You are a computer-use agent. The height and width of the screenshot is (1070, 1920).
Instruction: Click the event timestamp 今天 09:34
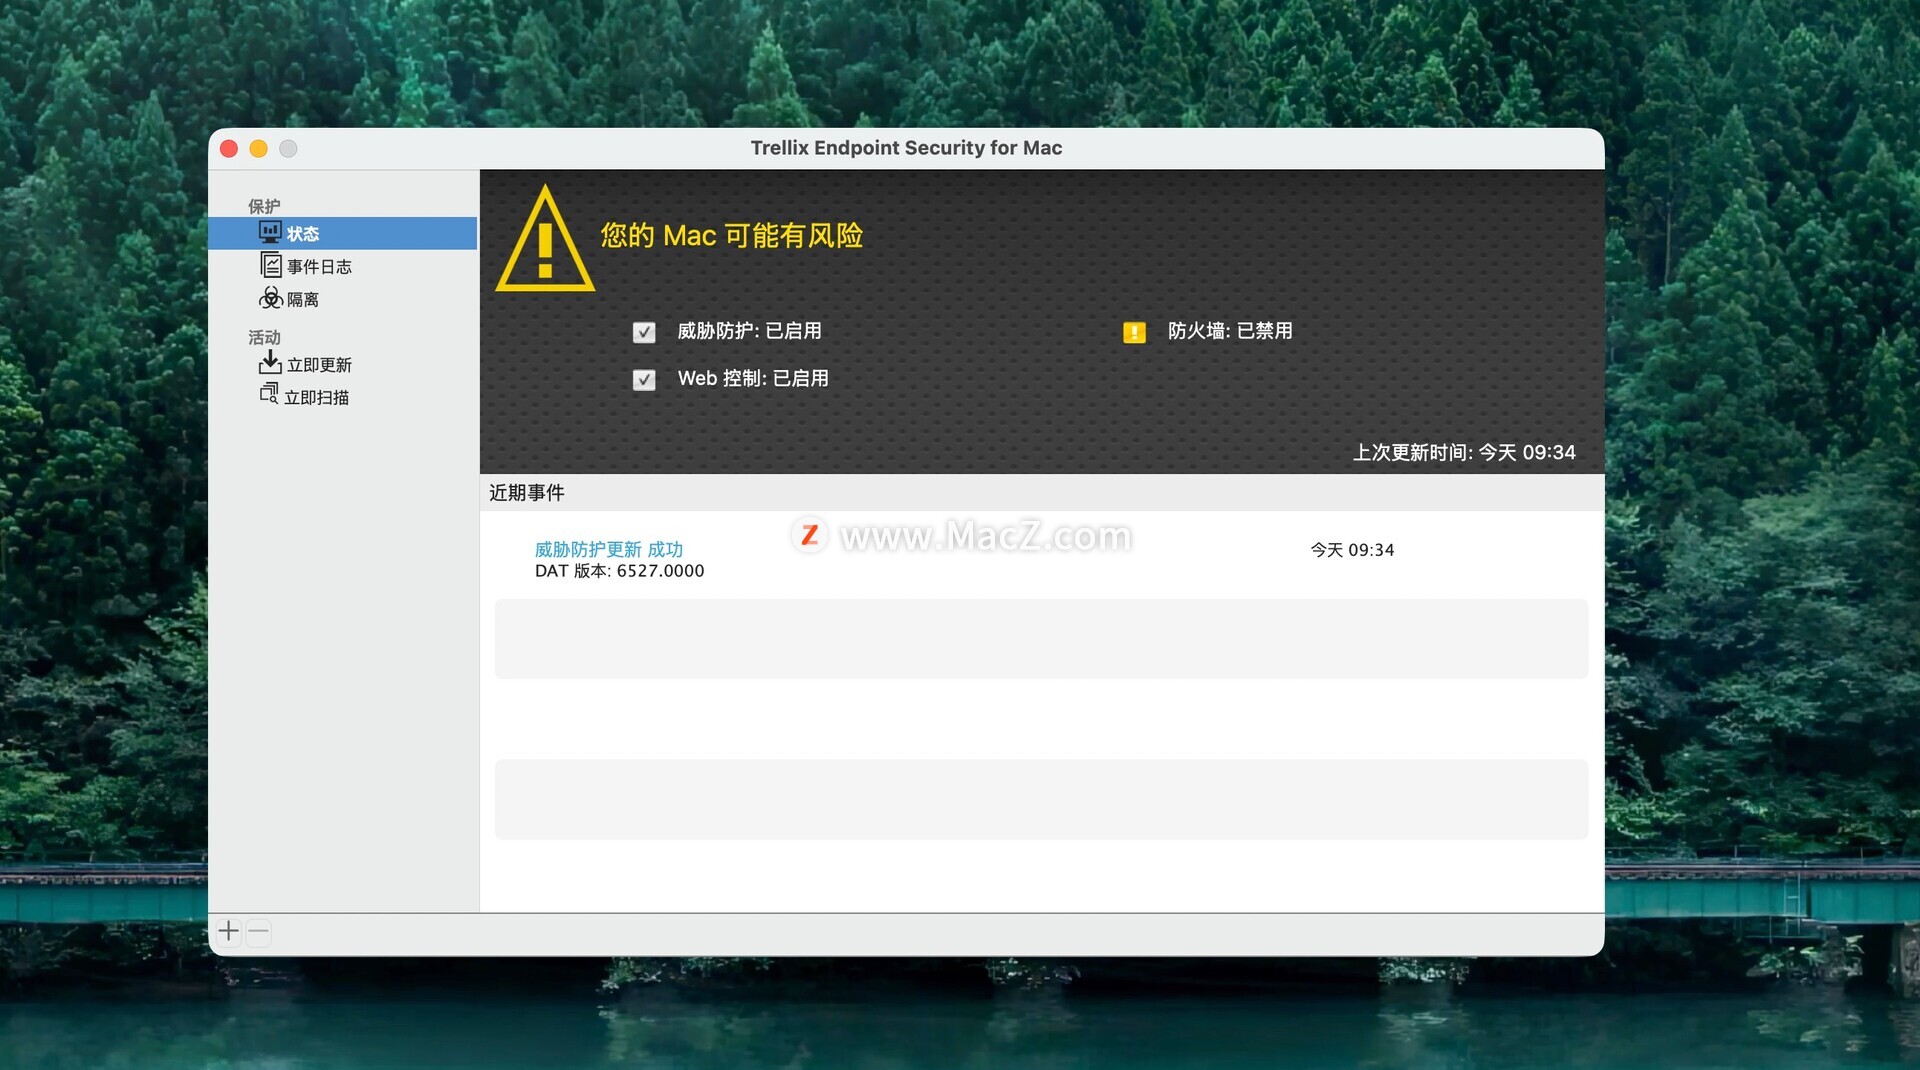(x=1352, y=550)
